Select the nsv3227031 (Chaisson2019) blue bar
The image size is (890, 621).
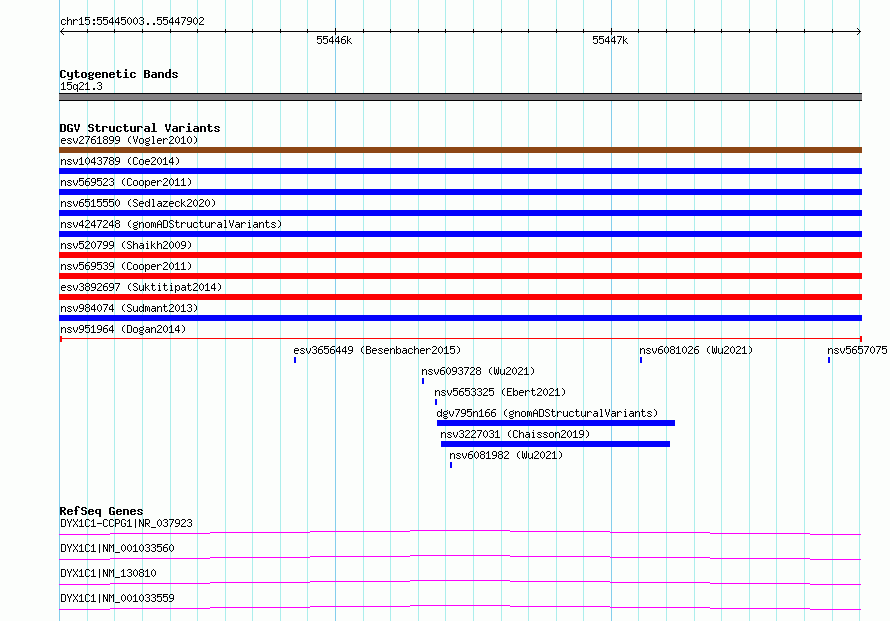pos(555,444)
